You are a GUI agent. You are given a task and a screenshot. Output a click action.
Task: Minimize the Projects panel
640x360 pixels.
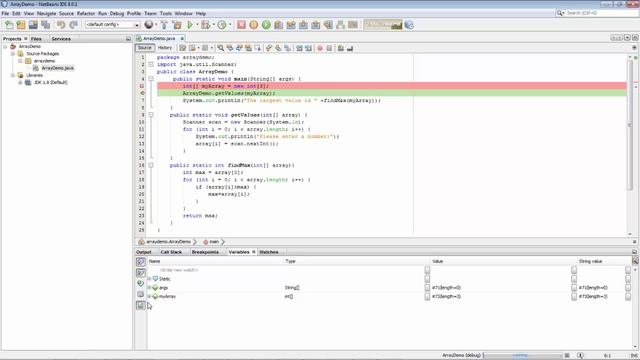128,39
